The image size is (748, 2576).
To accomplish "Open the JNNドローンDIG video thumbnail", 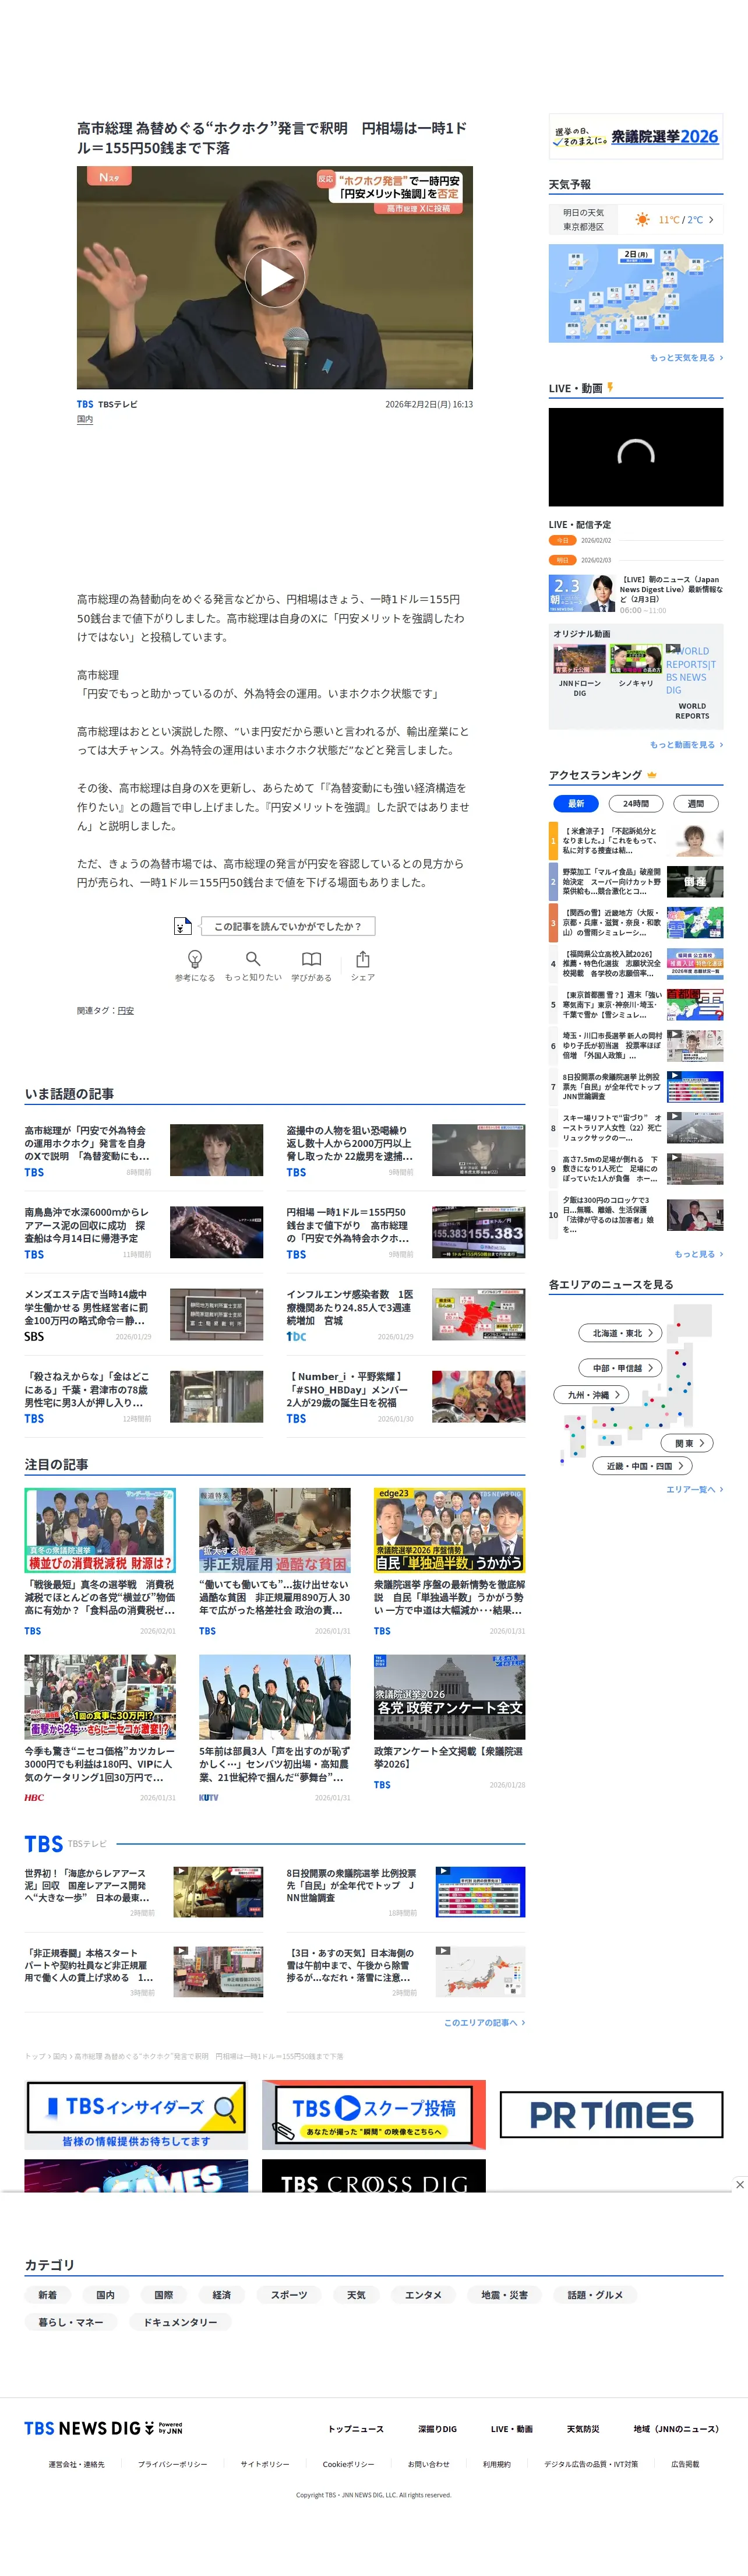I will pyautogui.click(x=580, y=660).
